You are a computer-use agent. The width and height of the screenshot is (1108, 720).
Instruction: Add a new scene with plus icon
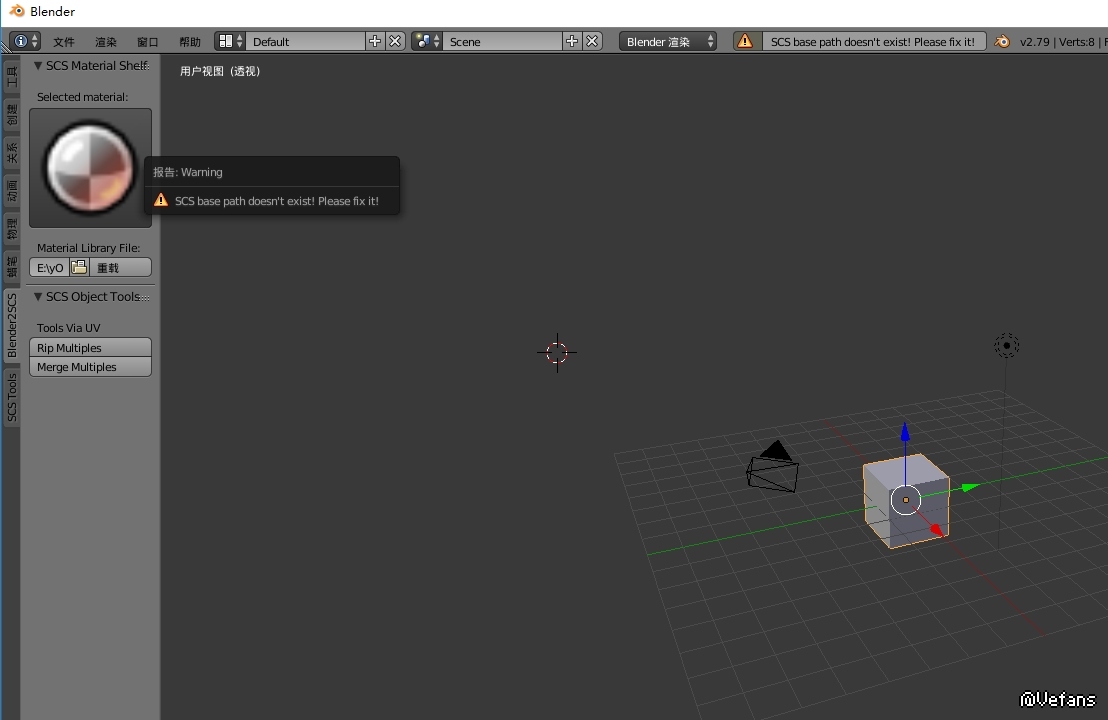[x=572, y=41]
